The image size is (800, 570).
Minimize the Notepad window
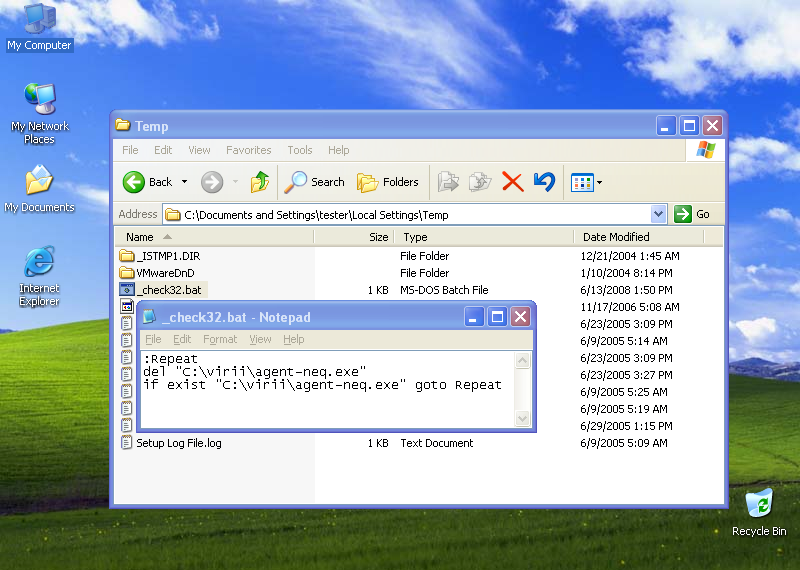[x=473, y=317]
